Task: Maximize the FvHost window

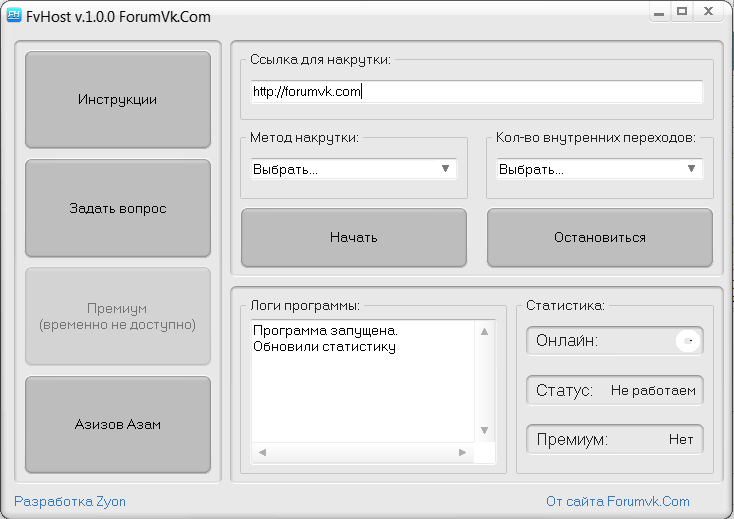Action: coord(682,11)
